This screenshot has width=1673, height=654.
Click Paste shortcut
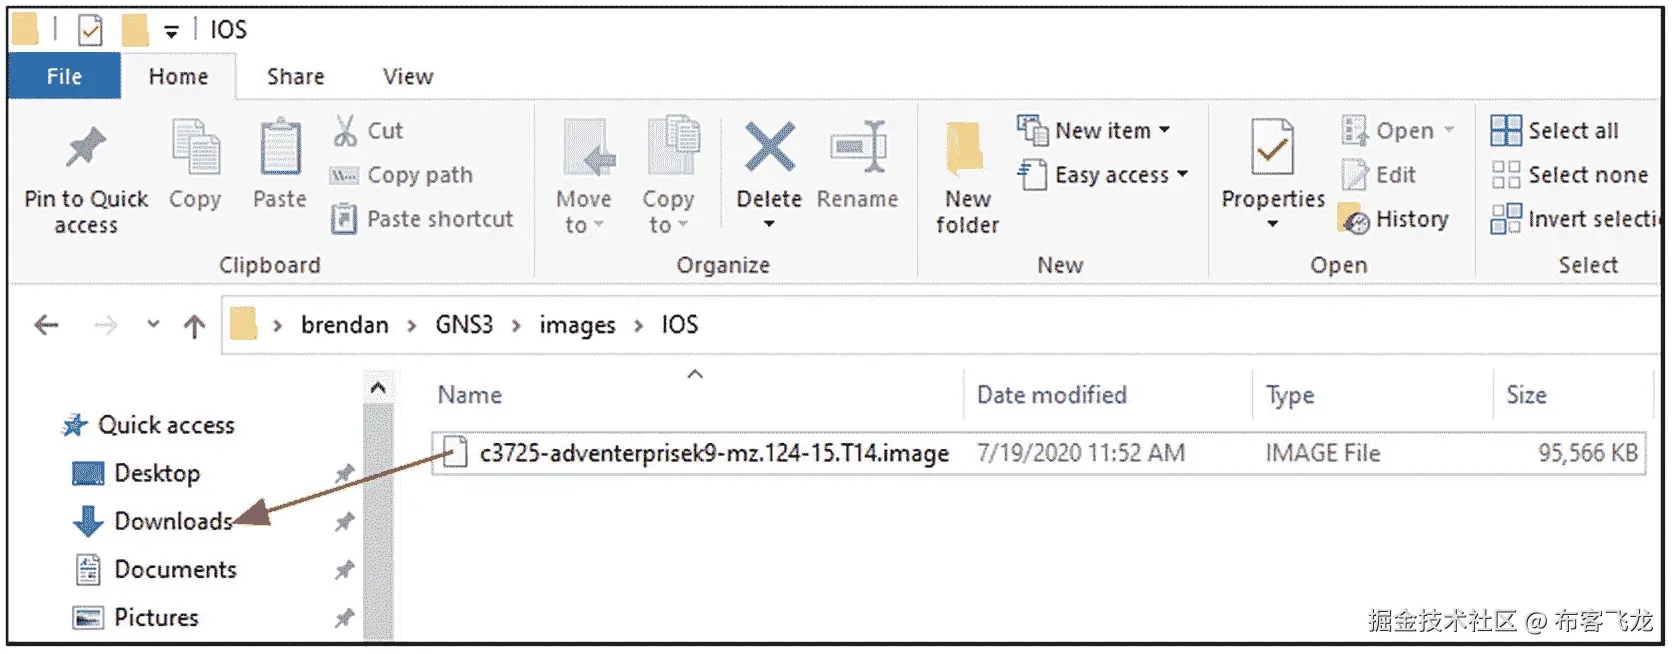(424, 219)
